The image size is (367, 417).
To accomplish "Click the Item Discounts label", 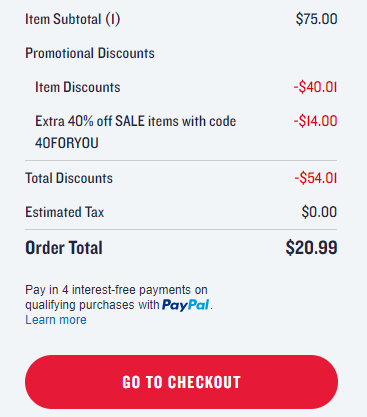I will tap(78, 87).
